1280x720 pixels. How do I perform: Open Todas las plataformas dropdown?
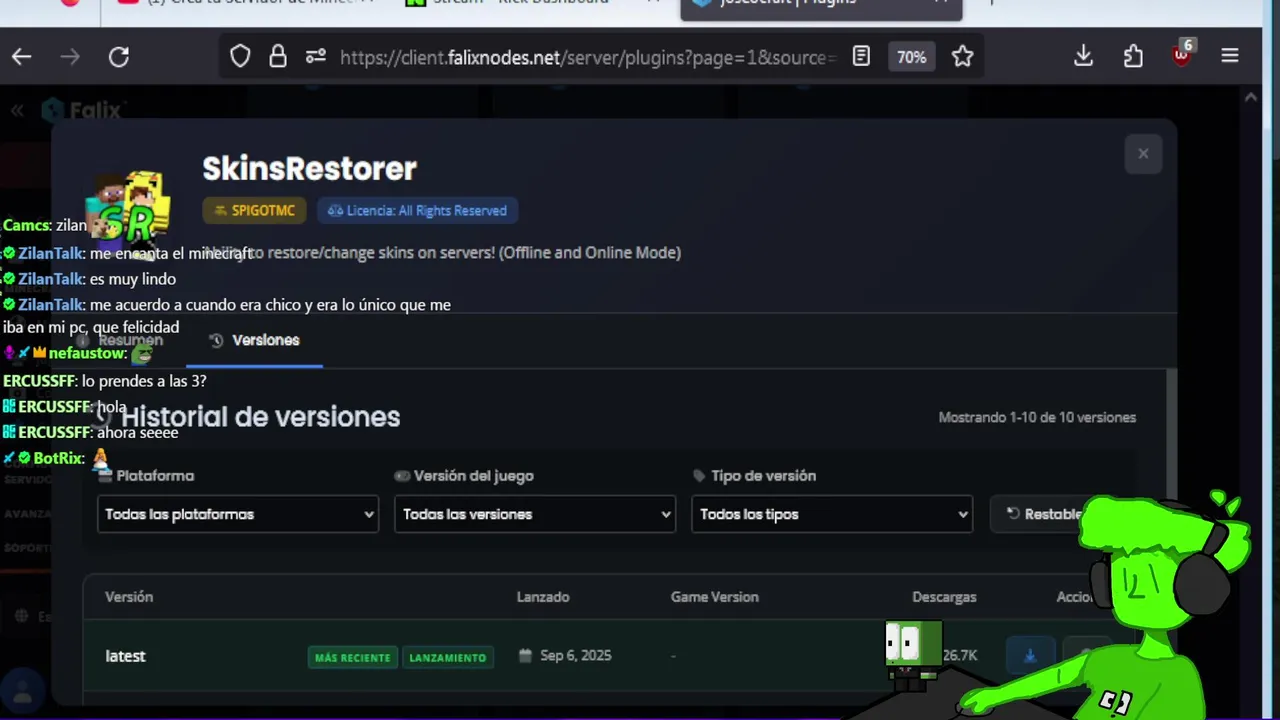point(238,514)
